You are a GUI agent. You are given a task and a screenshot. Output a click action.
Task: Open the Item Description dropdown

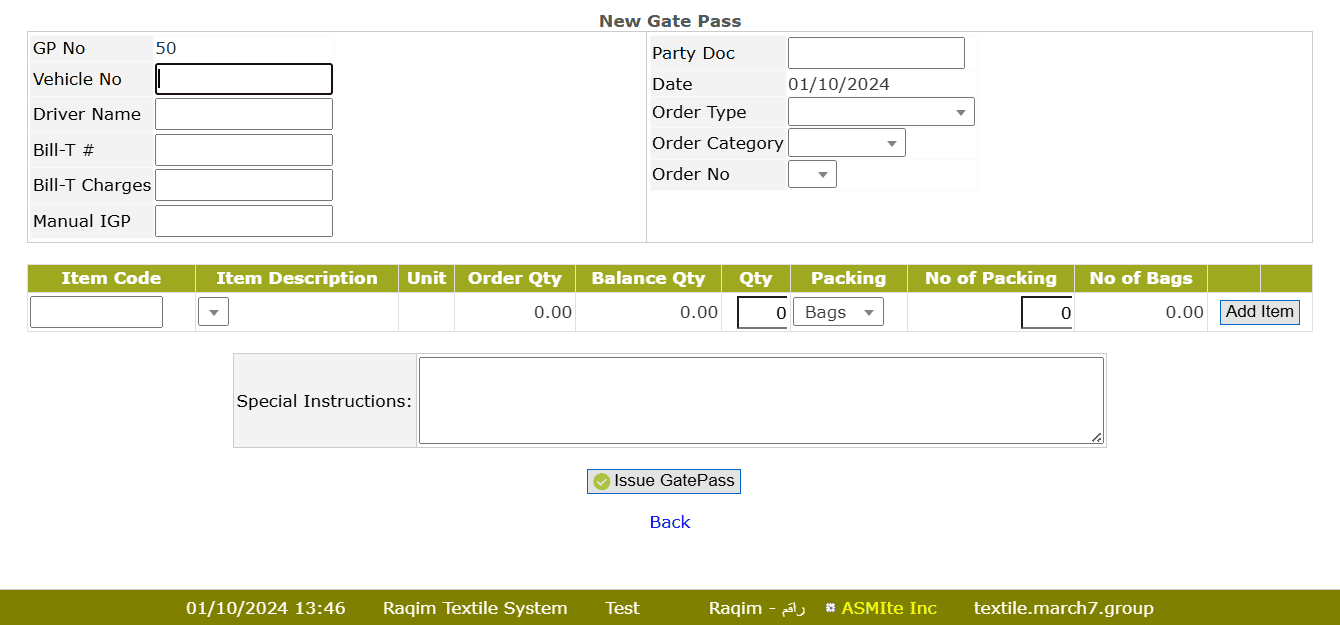pos(213,312)
